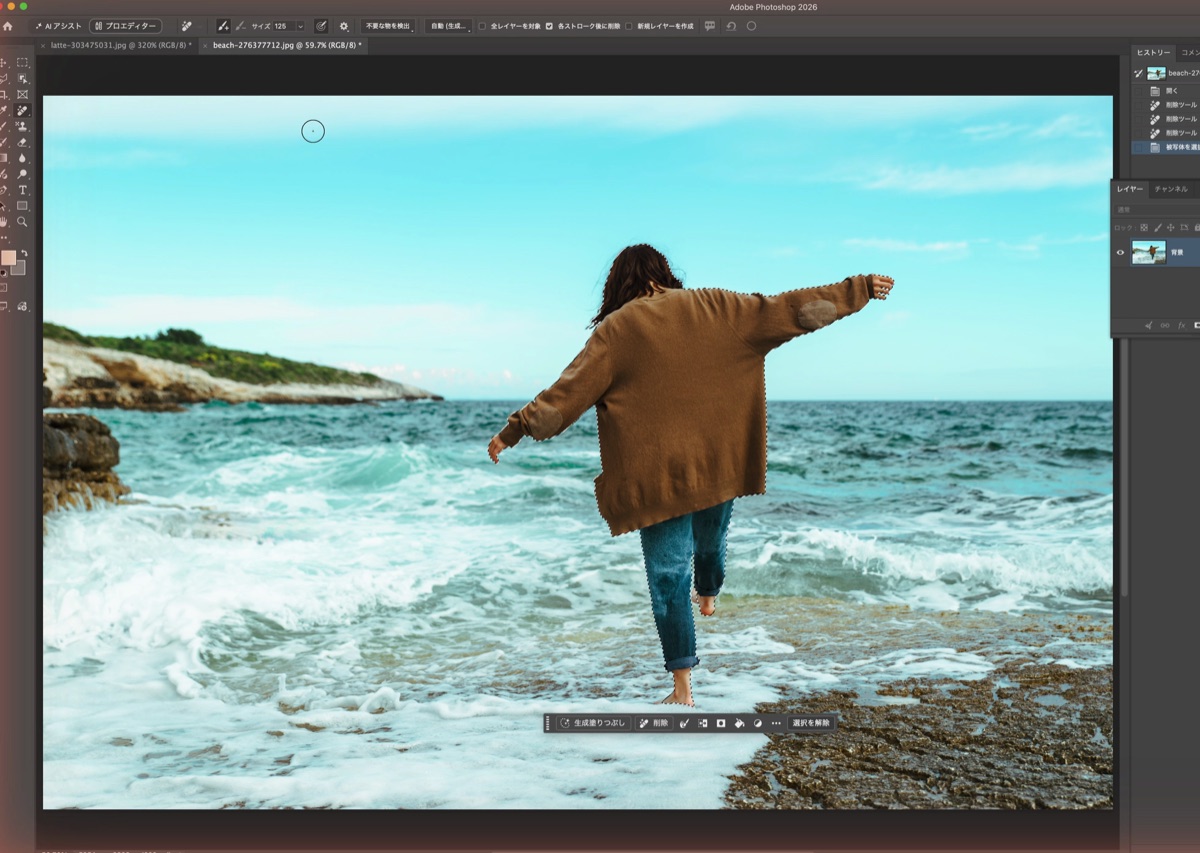Select the Dodge tool

22,174
